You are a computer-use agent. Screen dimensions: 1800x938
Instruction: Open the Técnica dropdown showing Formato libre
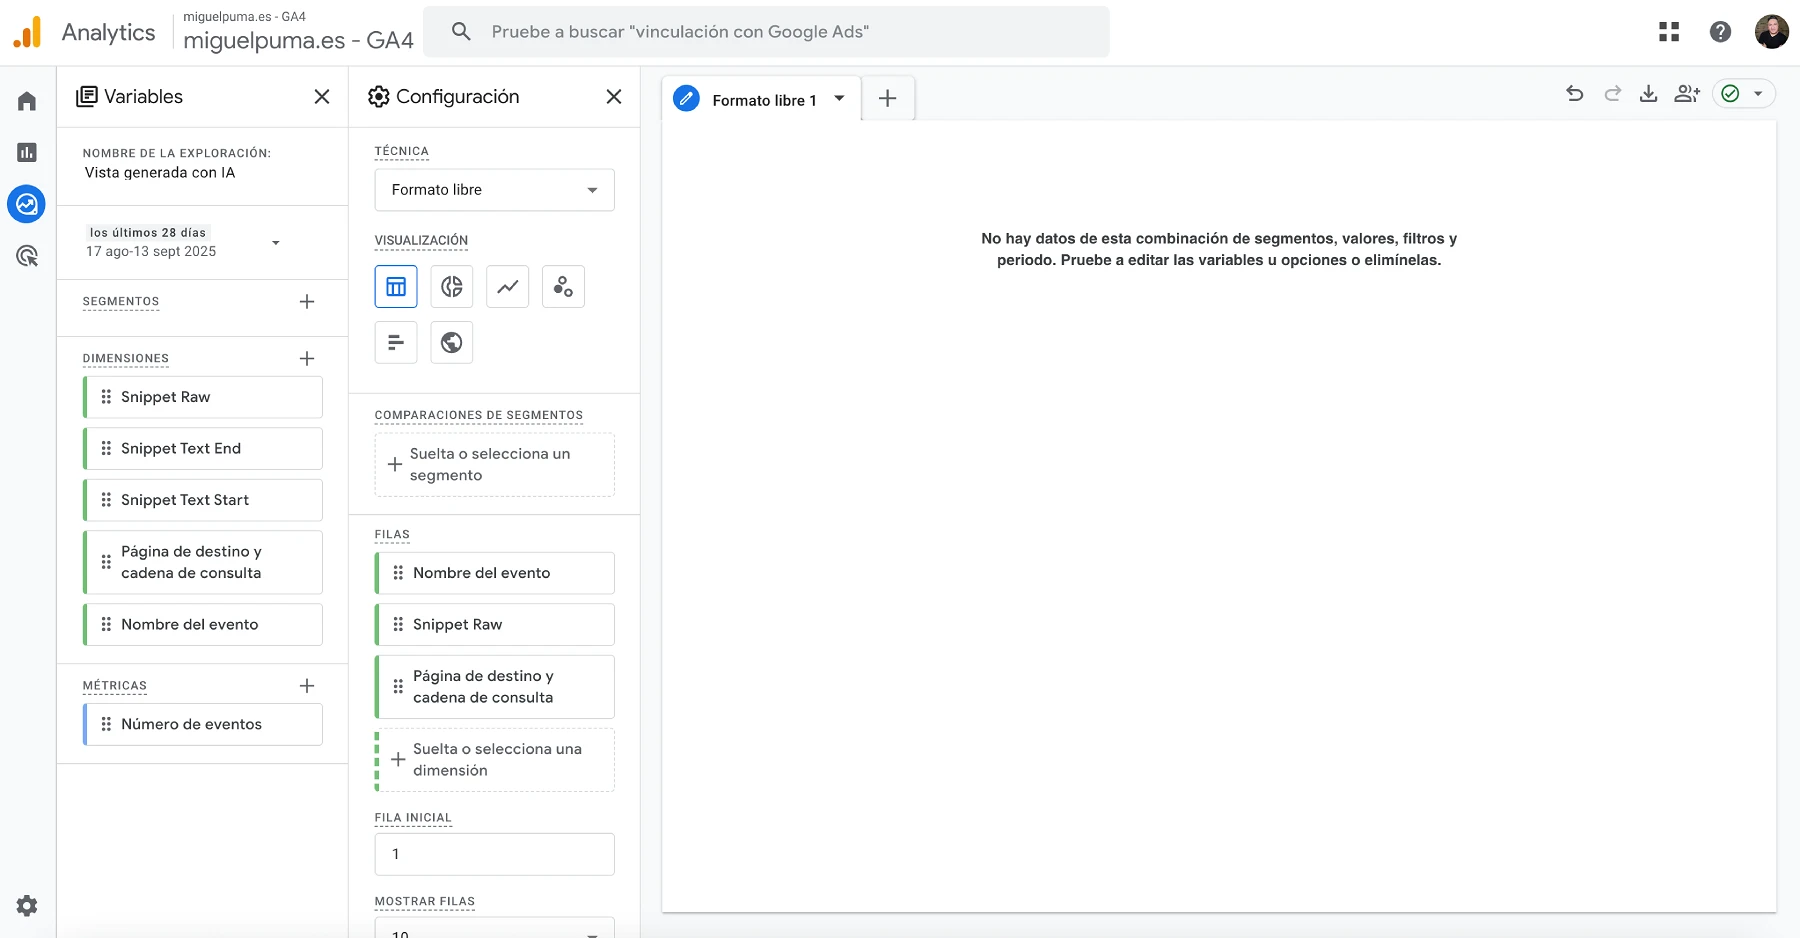pos(494,190)
